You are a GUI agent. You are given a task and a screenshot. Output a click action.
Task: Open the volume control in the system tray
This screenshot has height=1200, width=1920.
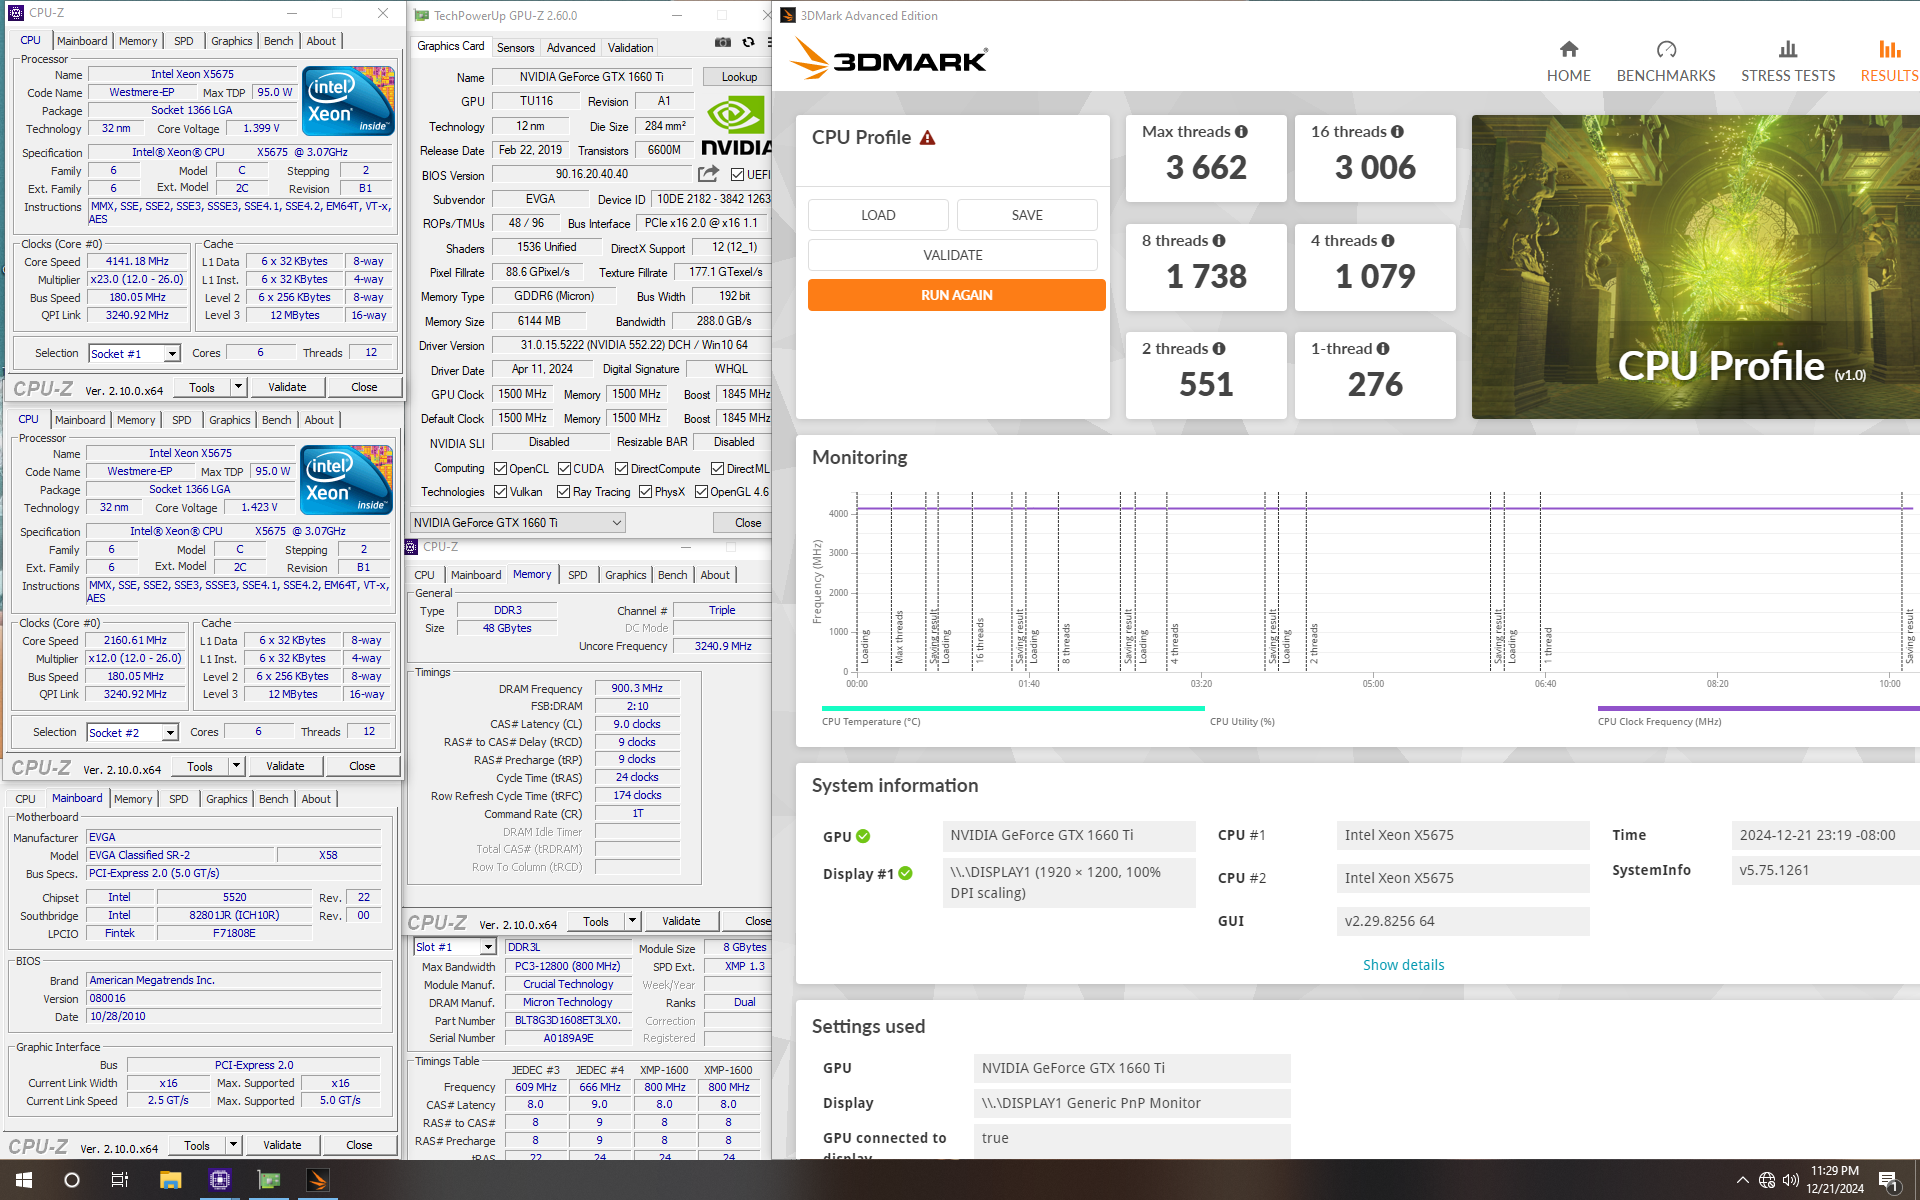point(1791,1180)
